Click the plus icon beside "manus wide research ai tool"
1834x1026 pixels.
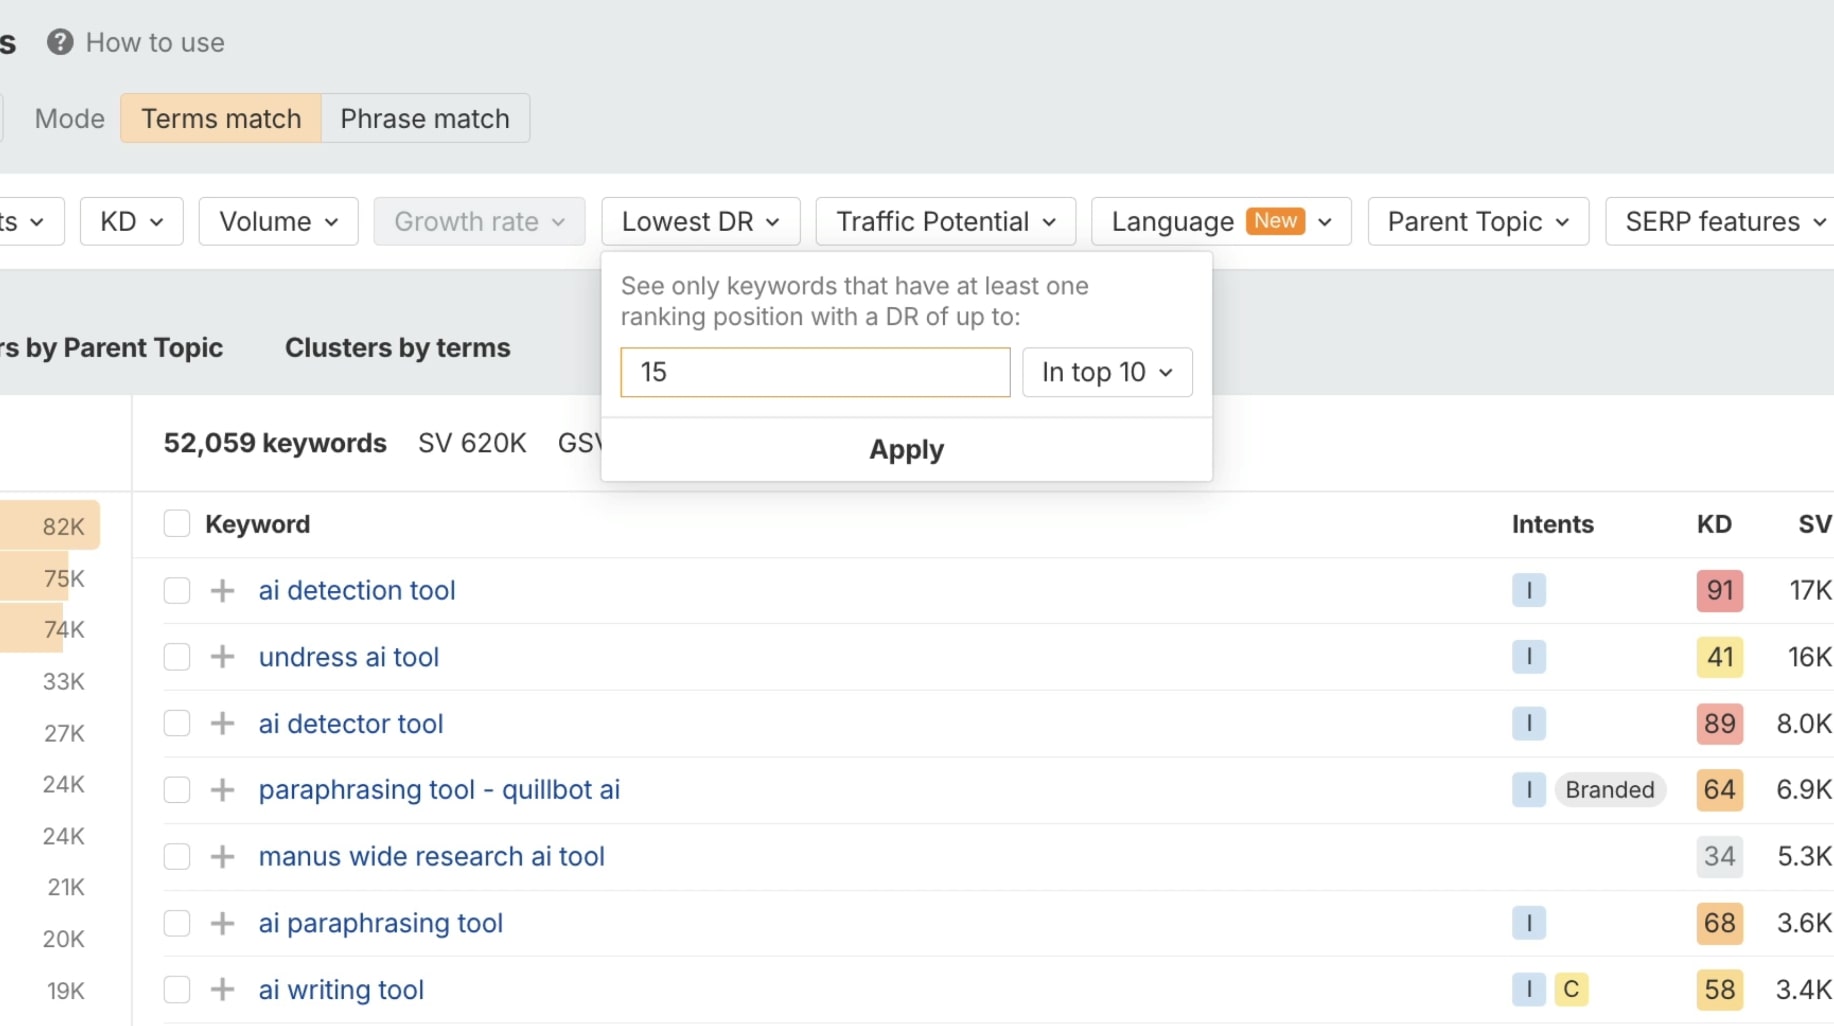pos(221,856)
